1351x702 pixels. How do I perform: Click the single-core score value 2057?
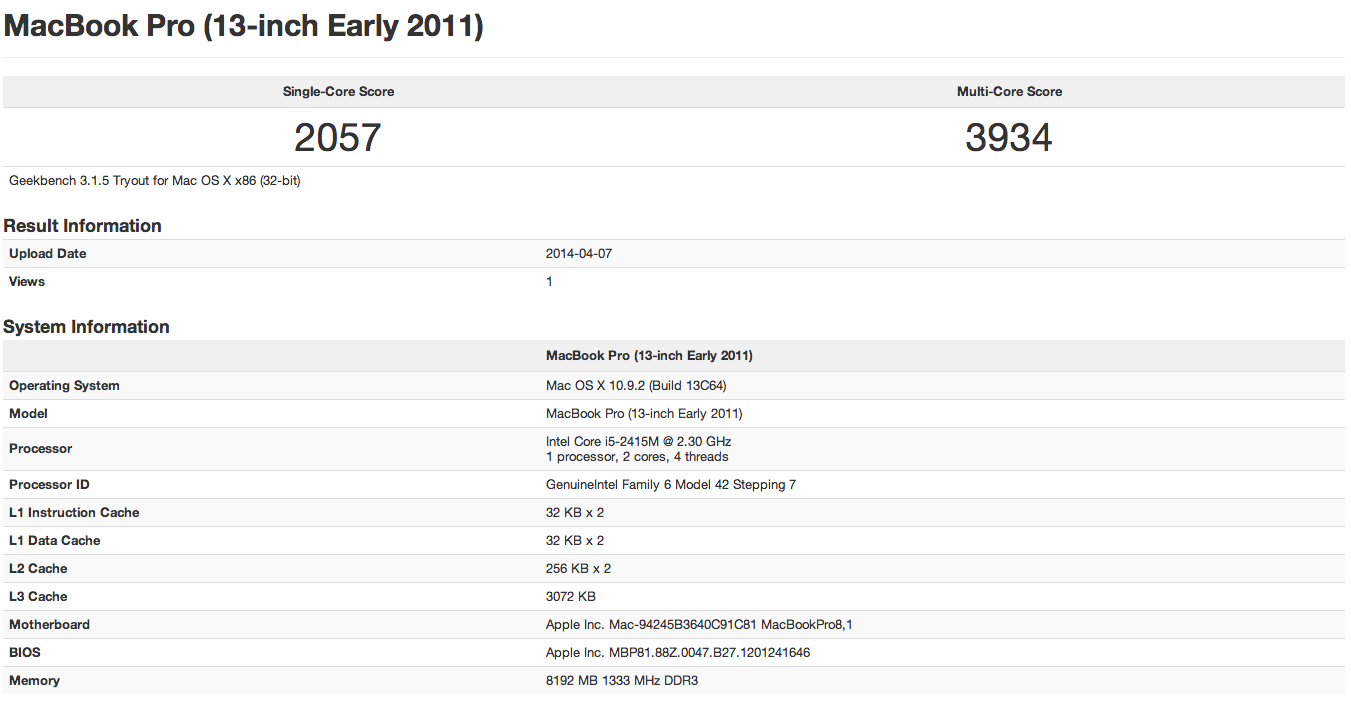338,138
